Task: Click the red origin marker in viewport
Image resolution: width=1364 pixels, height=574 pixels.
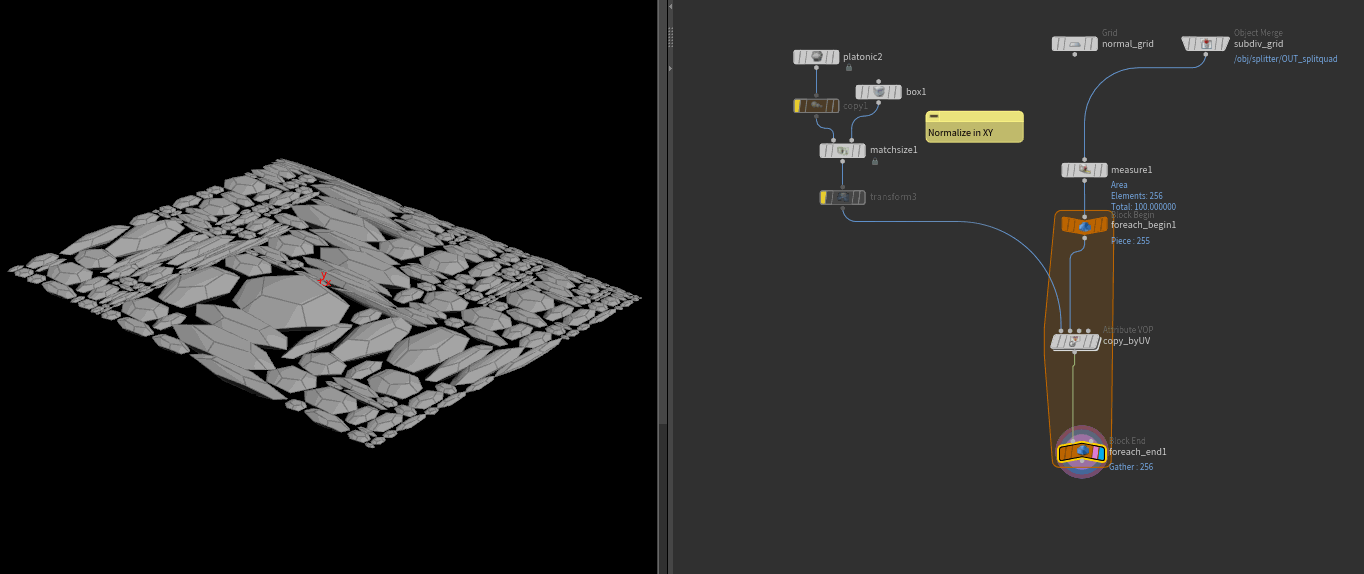Action: coord(323,279)
